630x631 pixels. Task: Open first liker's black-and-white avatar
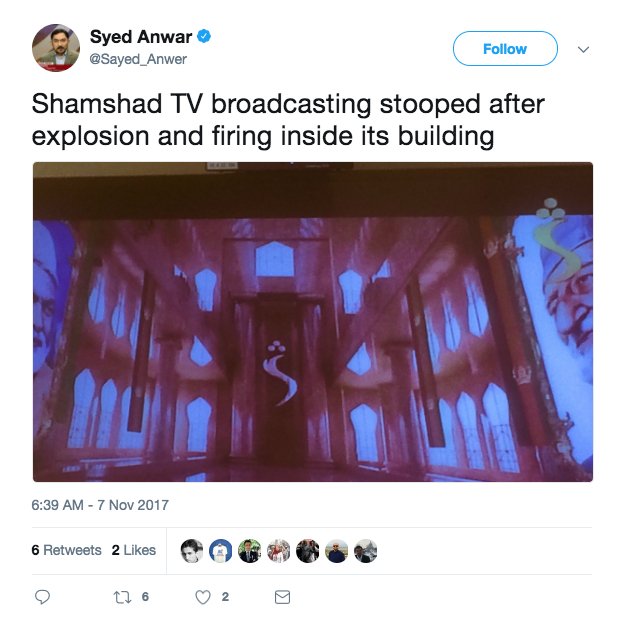[192, 551]
